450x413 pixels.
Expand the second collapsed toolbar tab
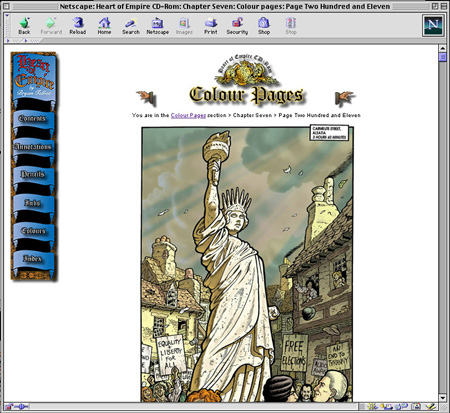(x=32, y=41)
